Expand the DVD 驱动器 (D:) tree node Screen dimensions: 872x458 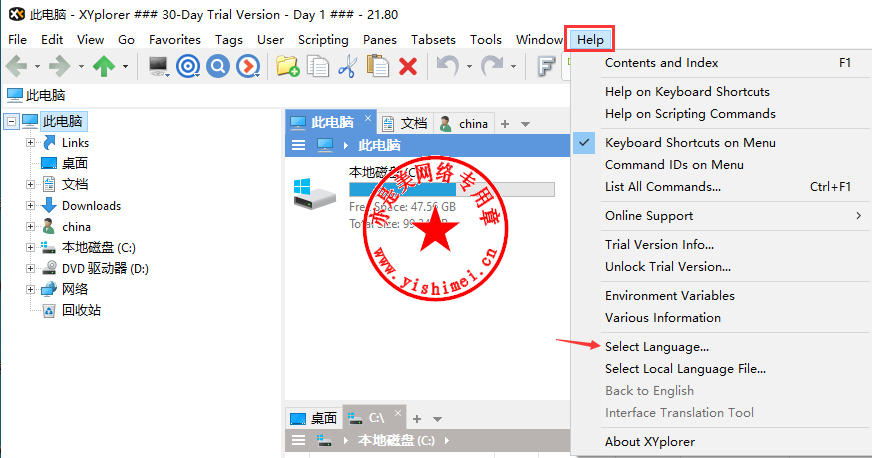point(31,268)
